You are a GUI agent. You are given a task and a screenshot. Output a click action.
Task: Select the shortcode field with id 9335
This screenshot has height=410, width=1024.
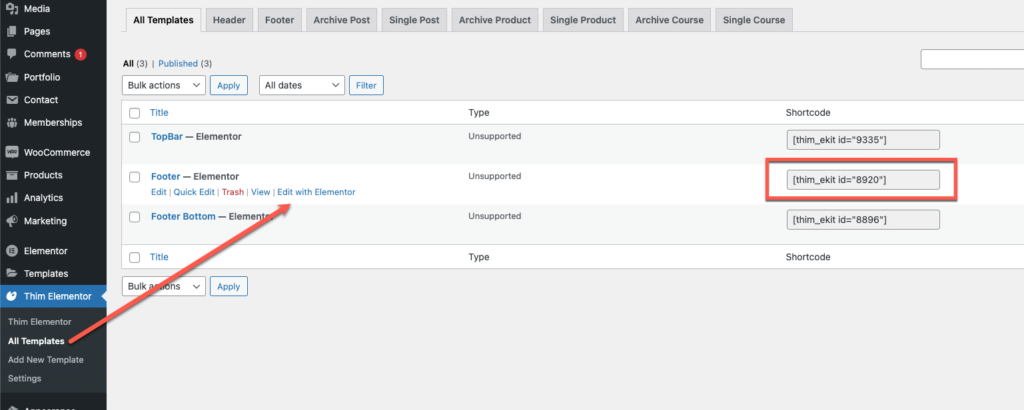pyautogui.click(x=863, y=140)
